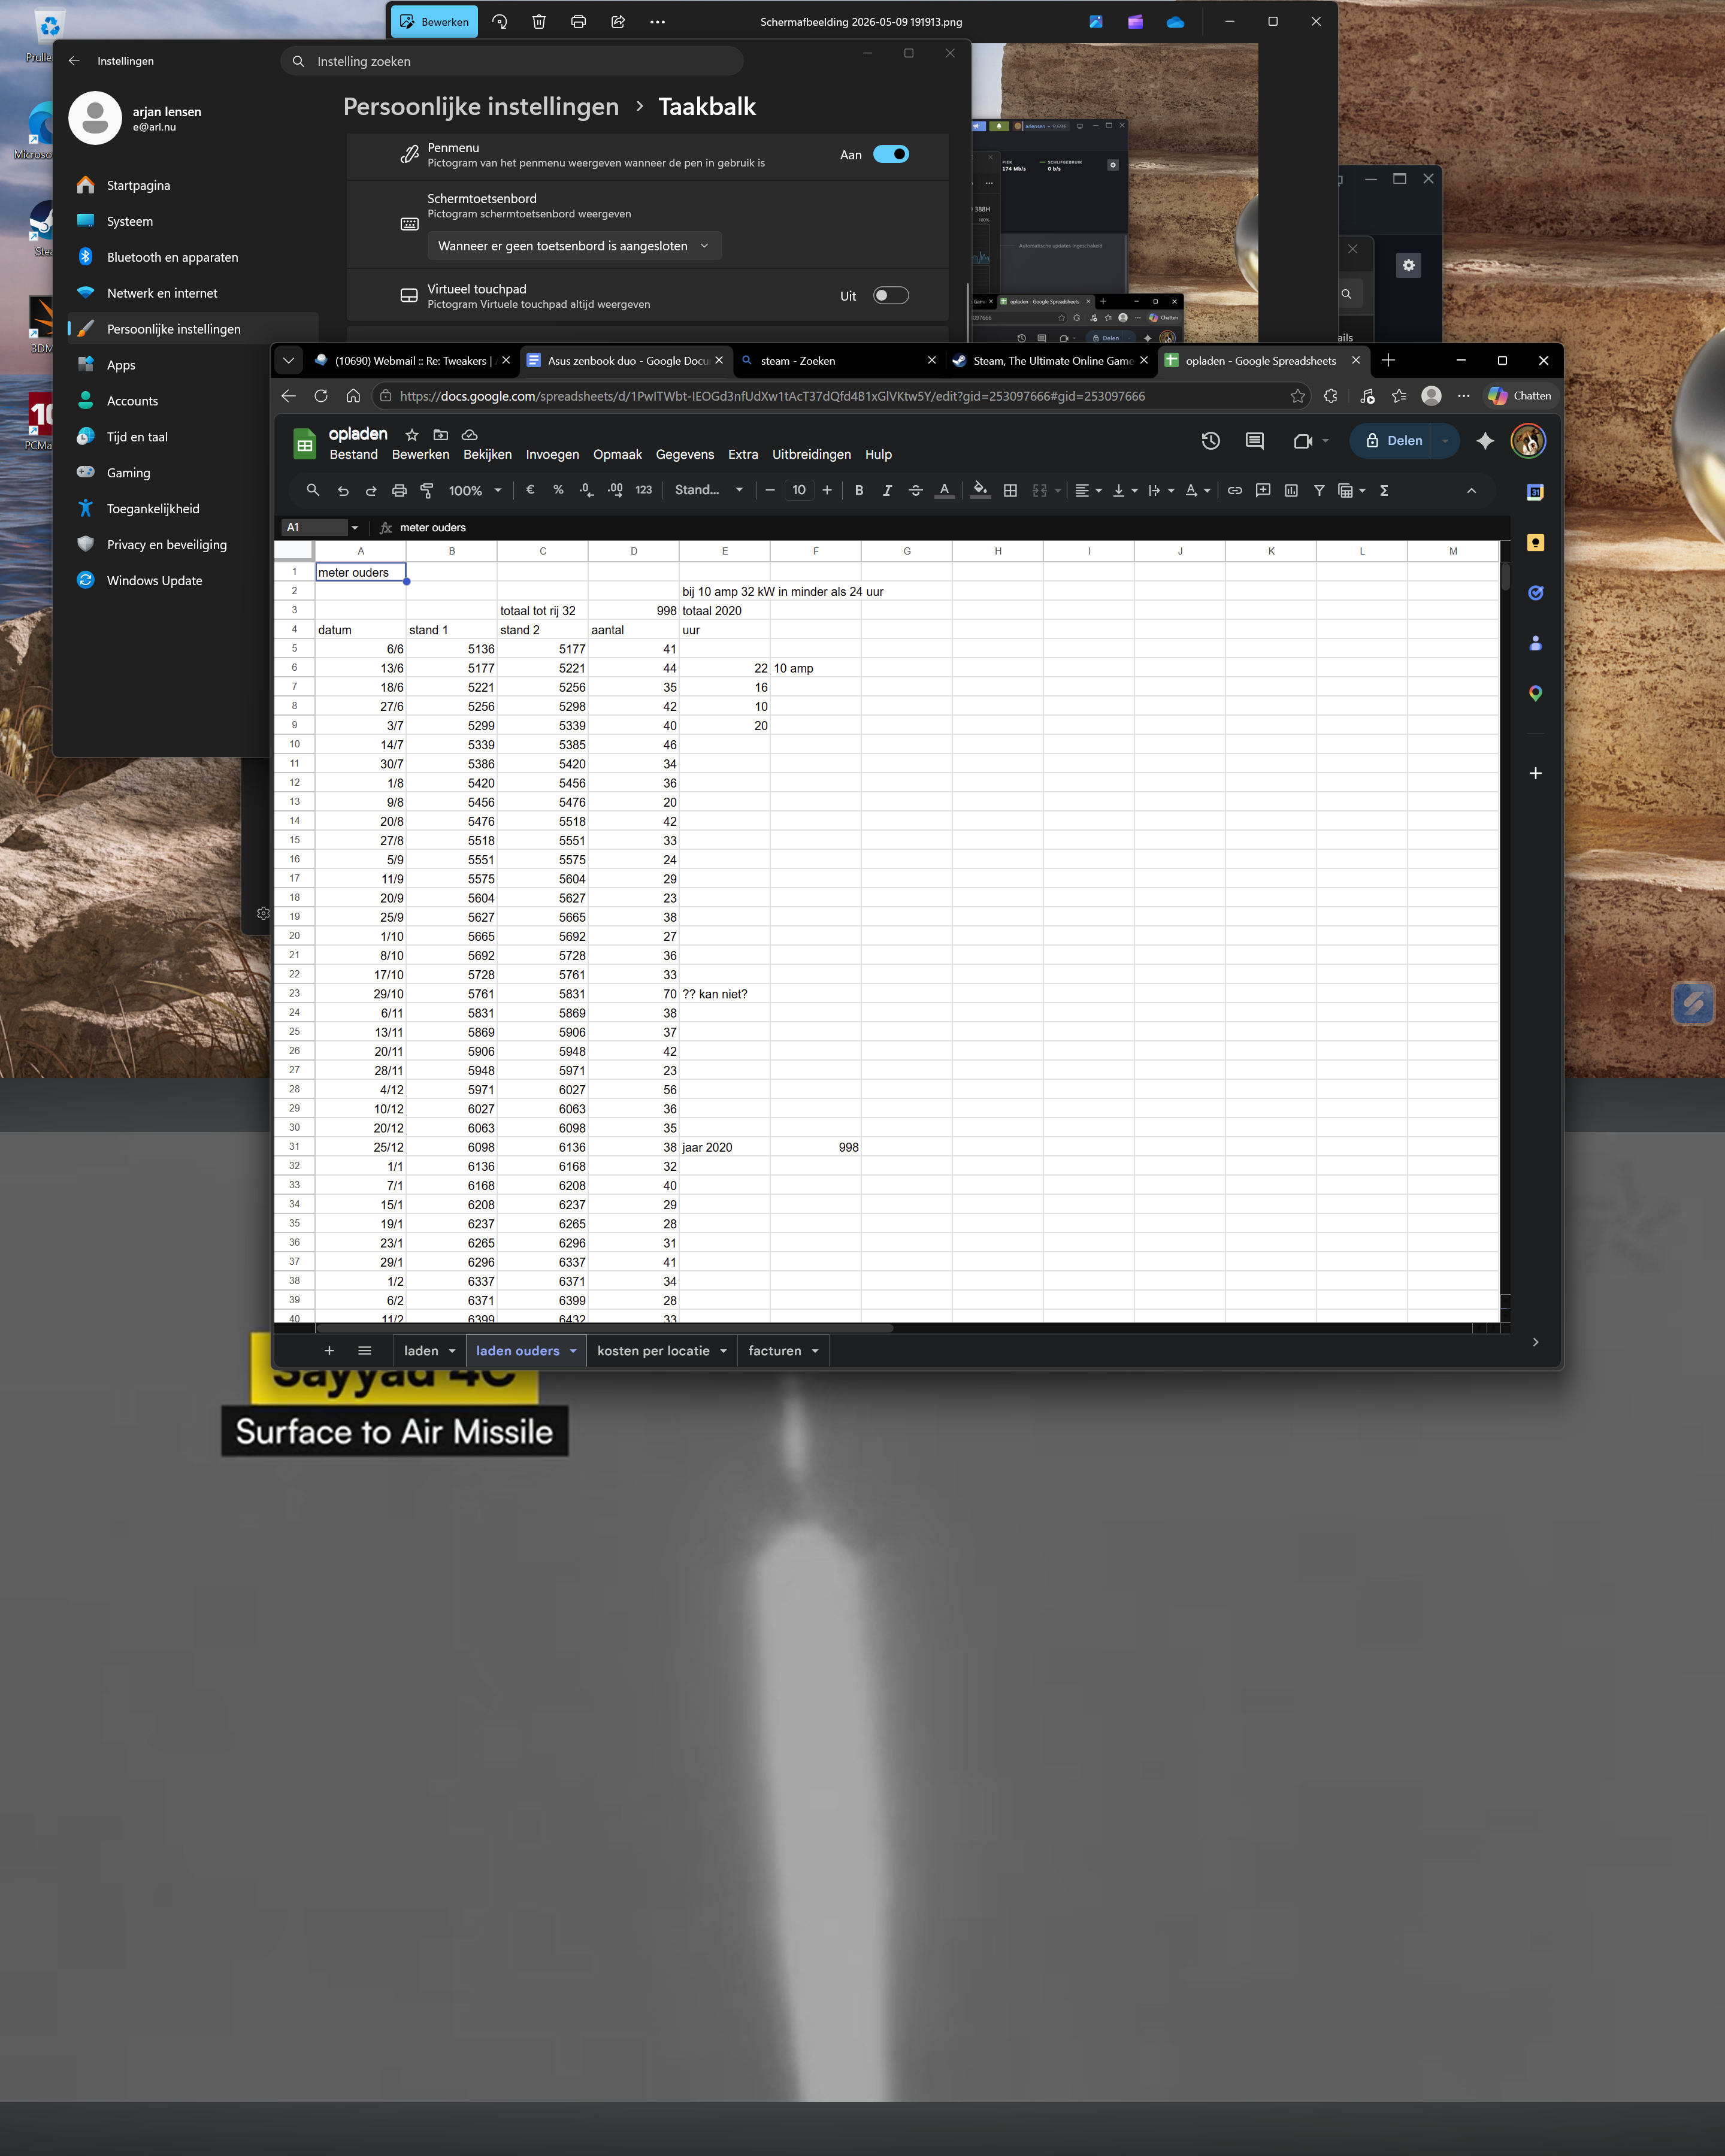Click the Instelling zoeken search field
The image size is (1725, 2156).
(x=512, y=61)
